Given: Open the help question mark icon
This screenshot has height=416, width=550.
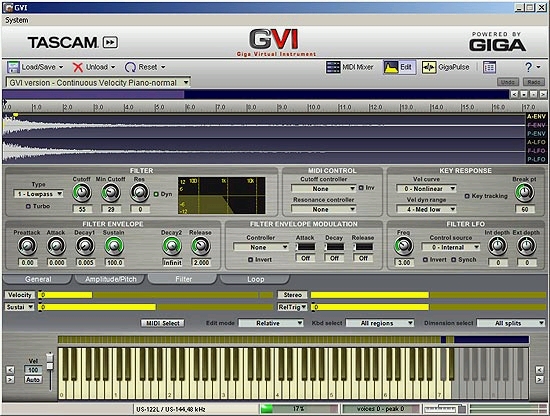Looking at the screenshot, I should (x=529, y=67).
